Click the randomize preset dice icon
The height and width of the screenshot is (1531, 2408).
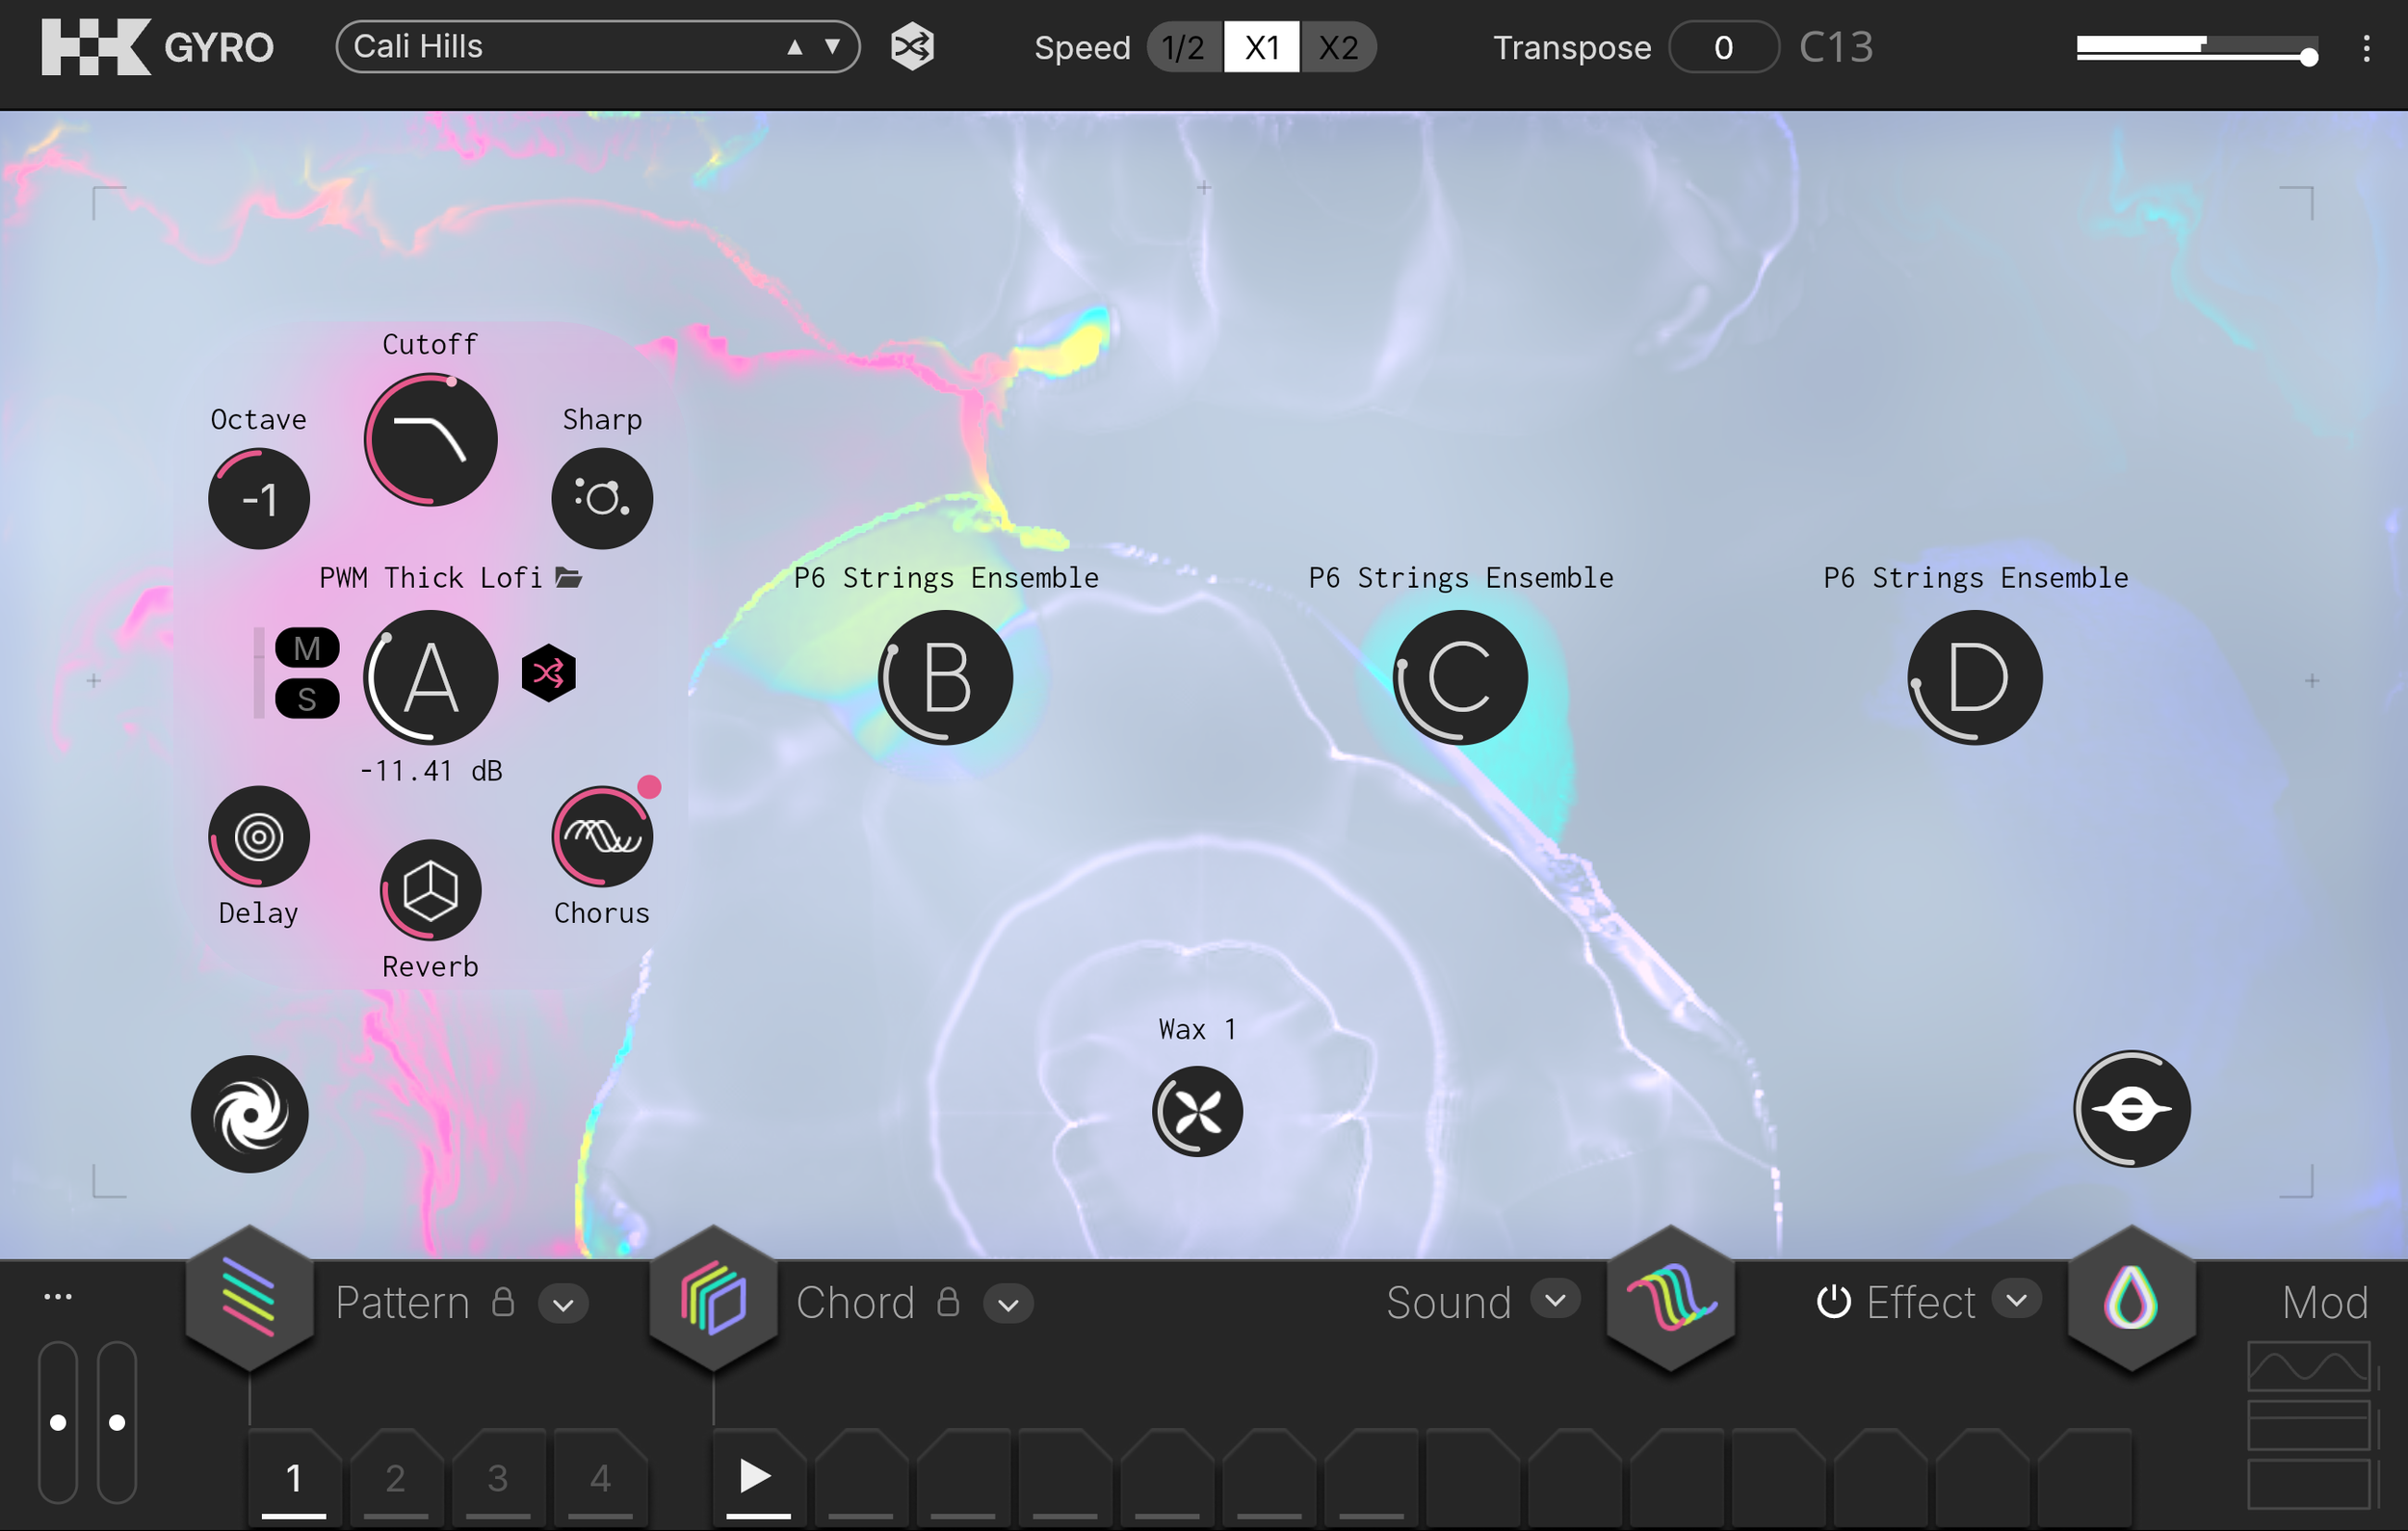[912, 47]
